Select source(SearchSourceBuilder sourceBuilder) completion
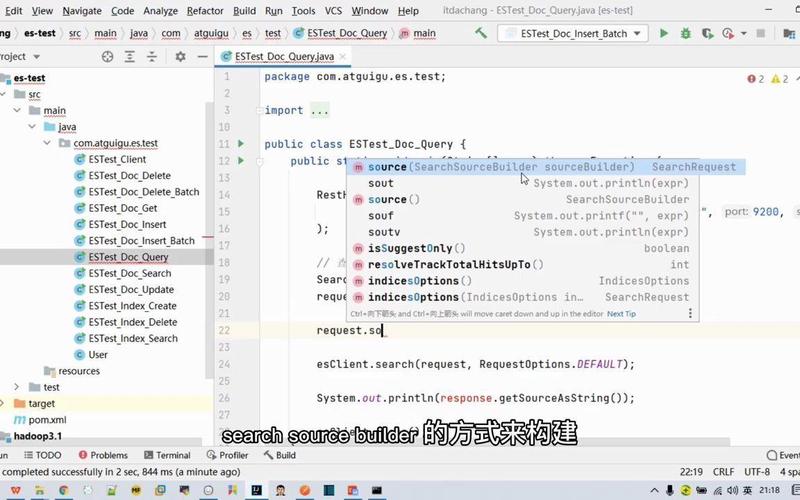This screenshot has width=800, height=500. click(x=545, y=167)
